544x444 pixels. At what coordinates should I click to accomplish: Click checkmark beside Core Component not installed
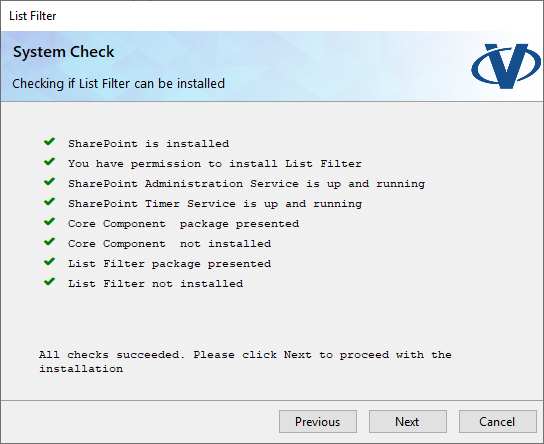click(x=49, y=241)
